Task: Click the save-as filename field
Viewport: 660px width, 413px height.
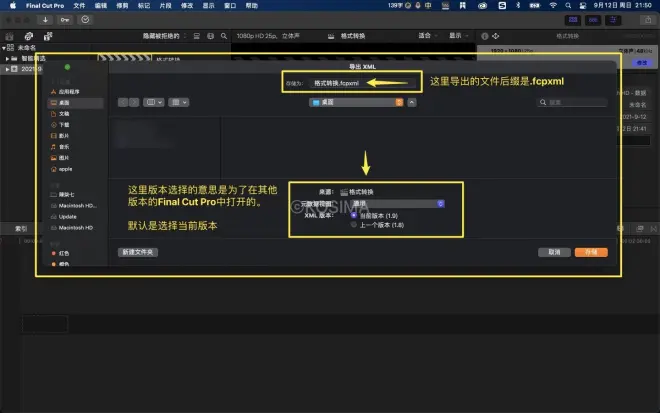Action: pos(362,83)
